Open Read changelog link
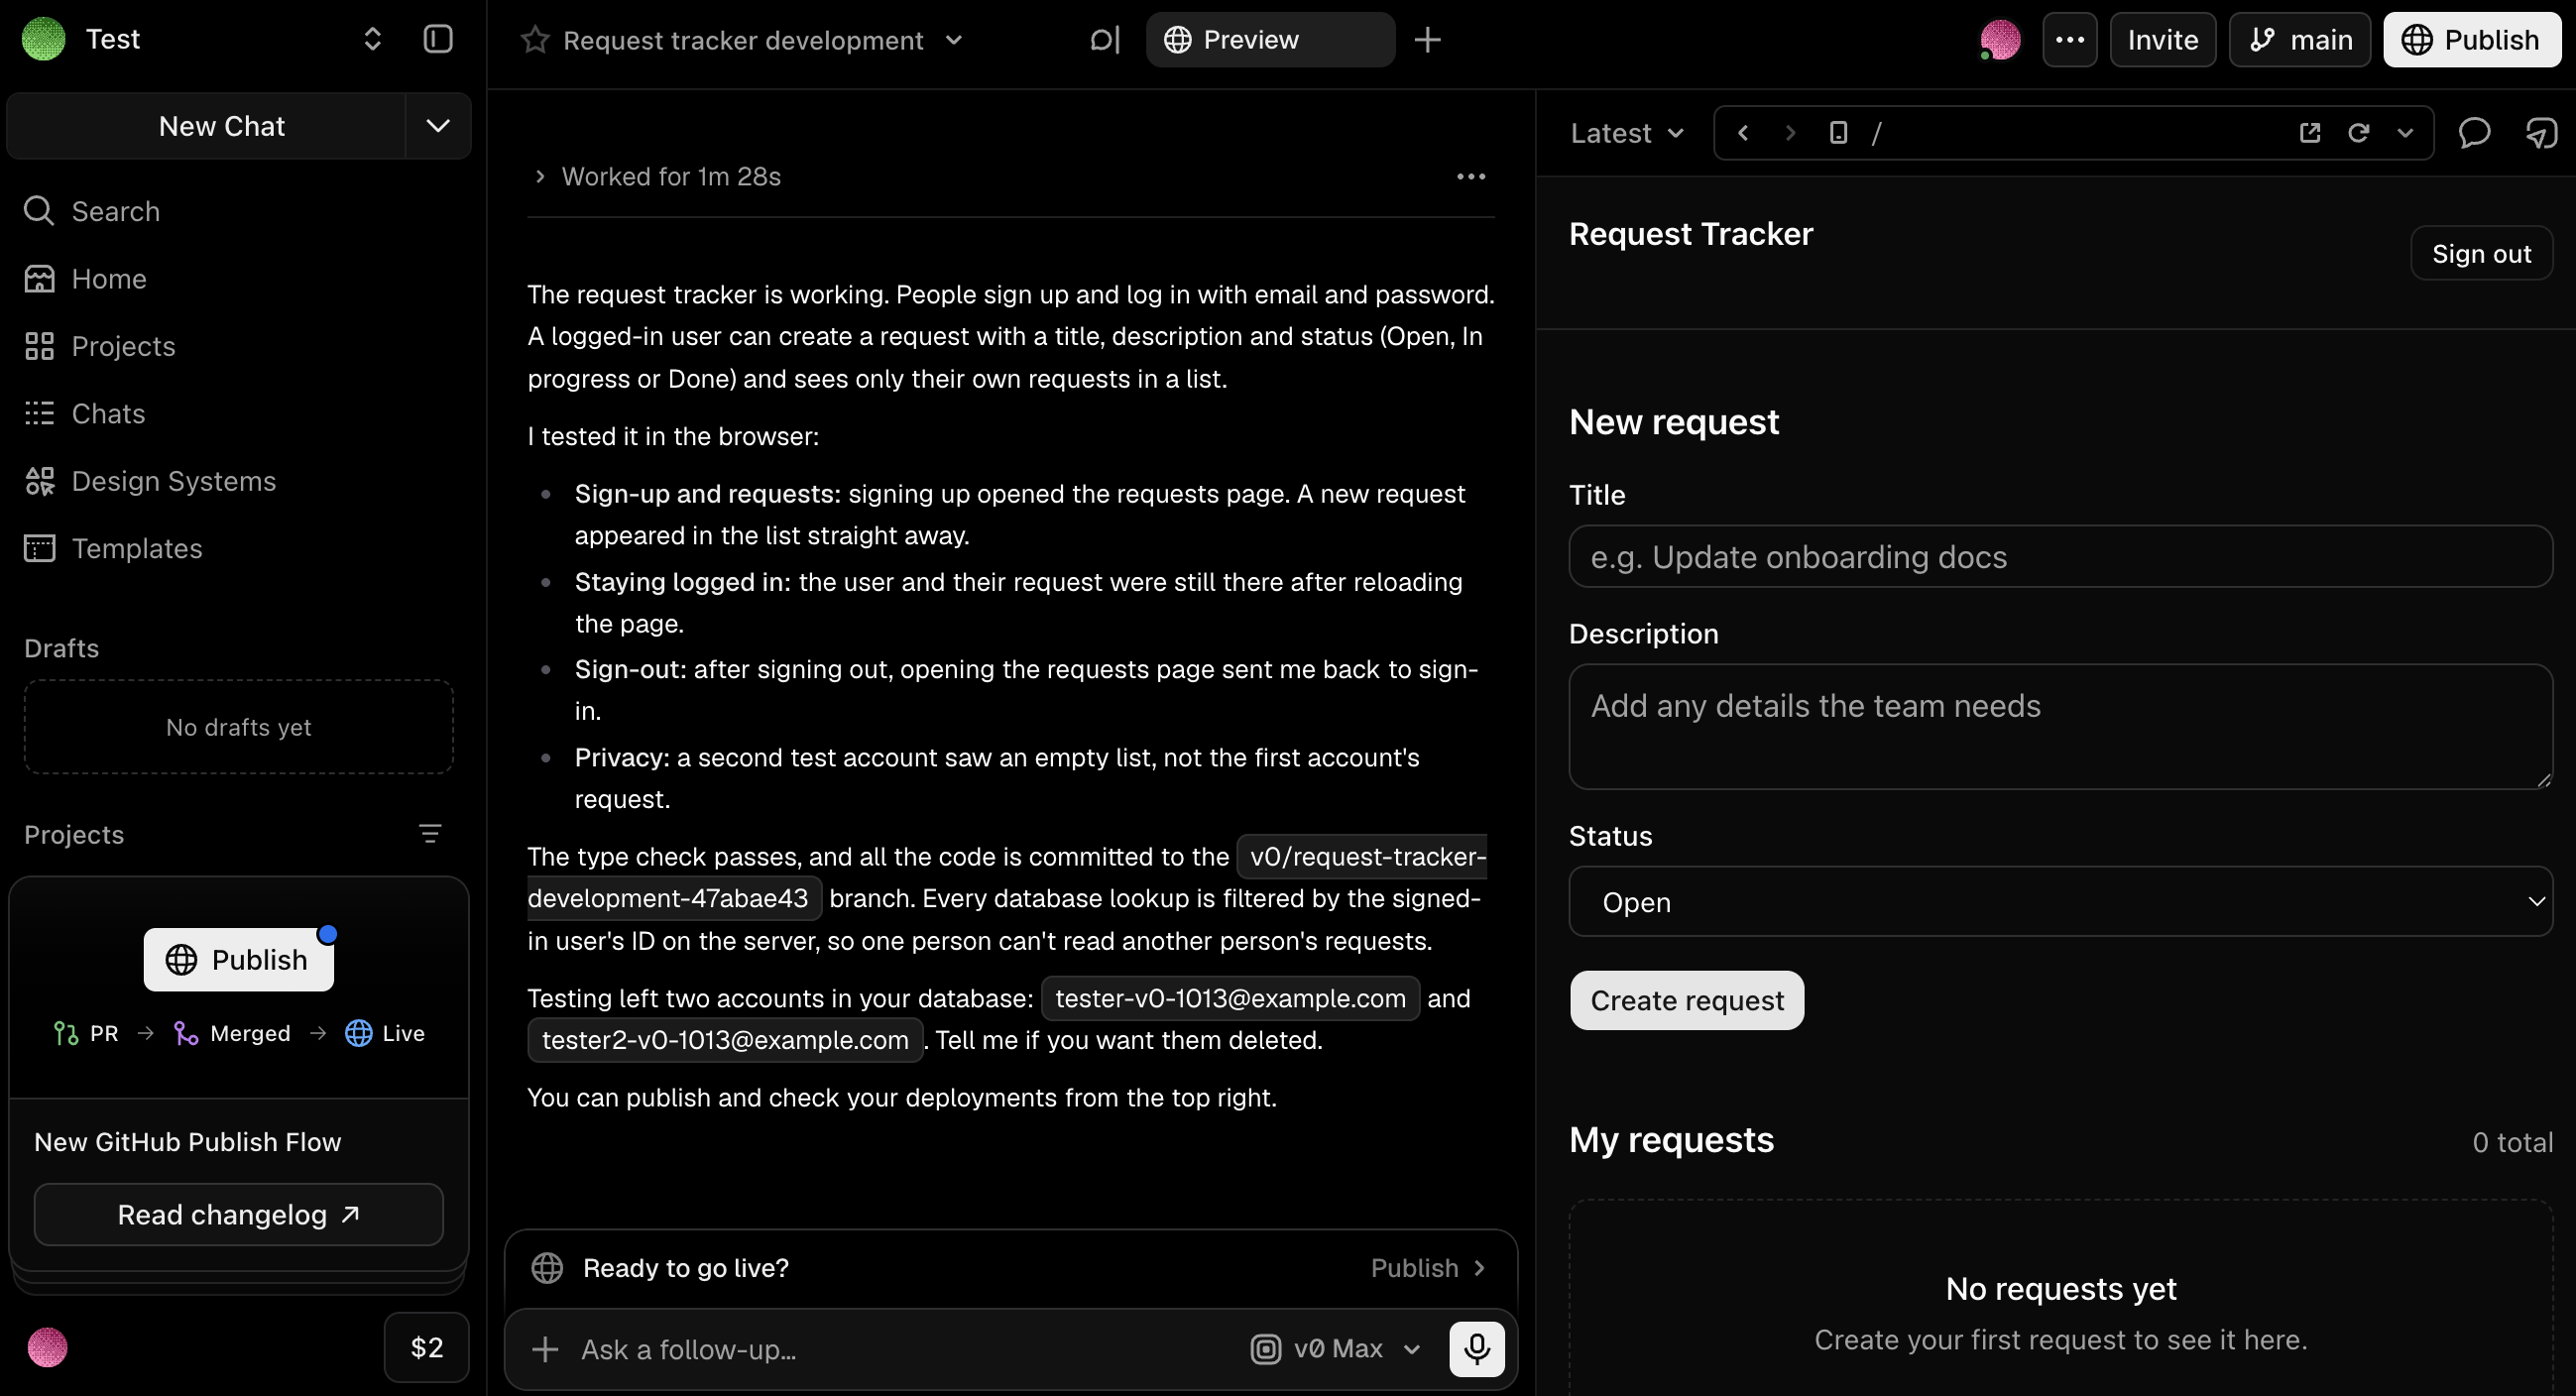2576x1396 pixels. click(238, 1214)
